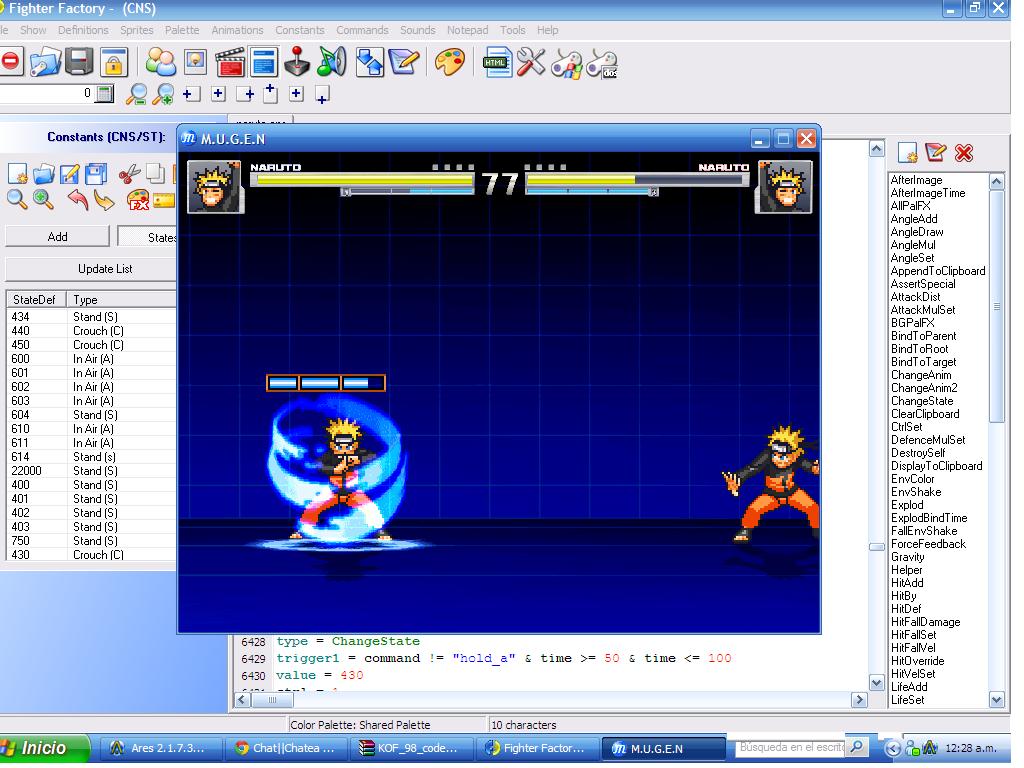
Task: Open the Palette editor painter's palette icon
Action: 450,63
